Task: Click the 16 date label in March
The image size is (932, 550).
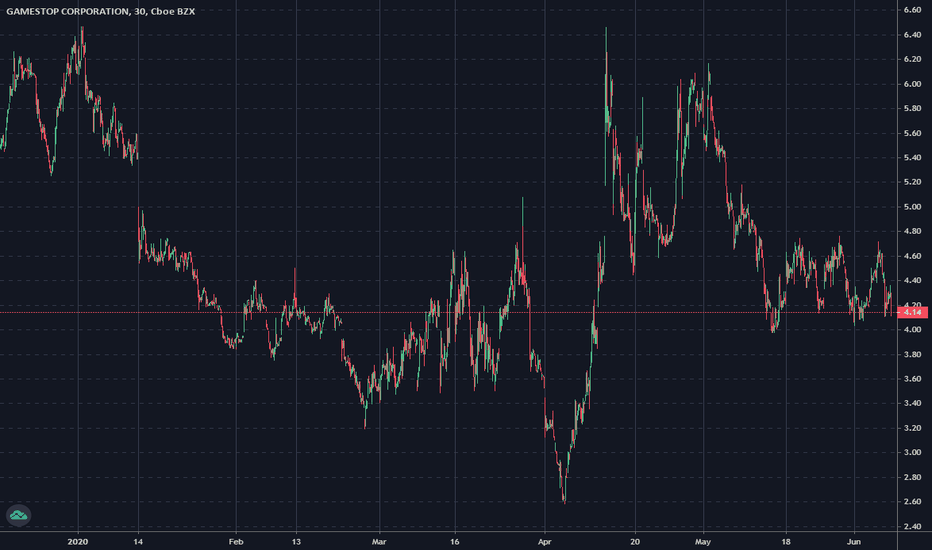Action: tap(455, 542)
